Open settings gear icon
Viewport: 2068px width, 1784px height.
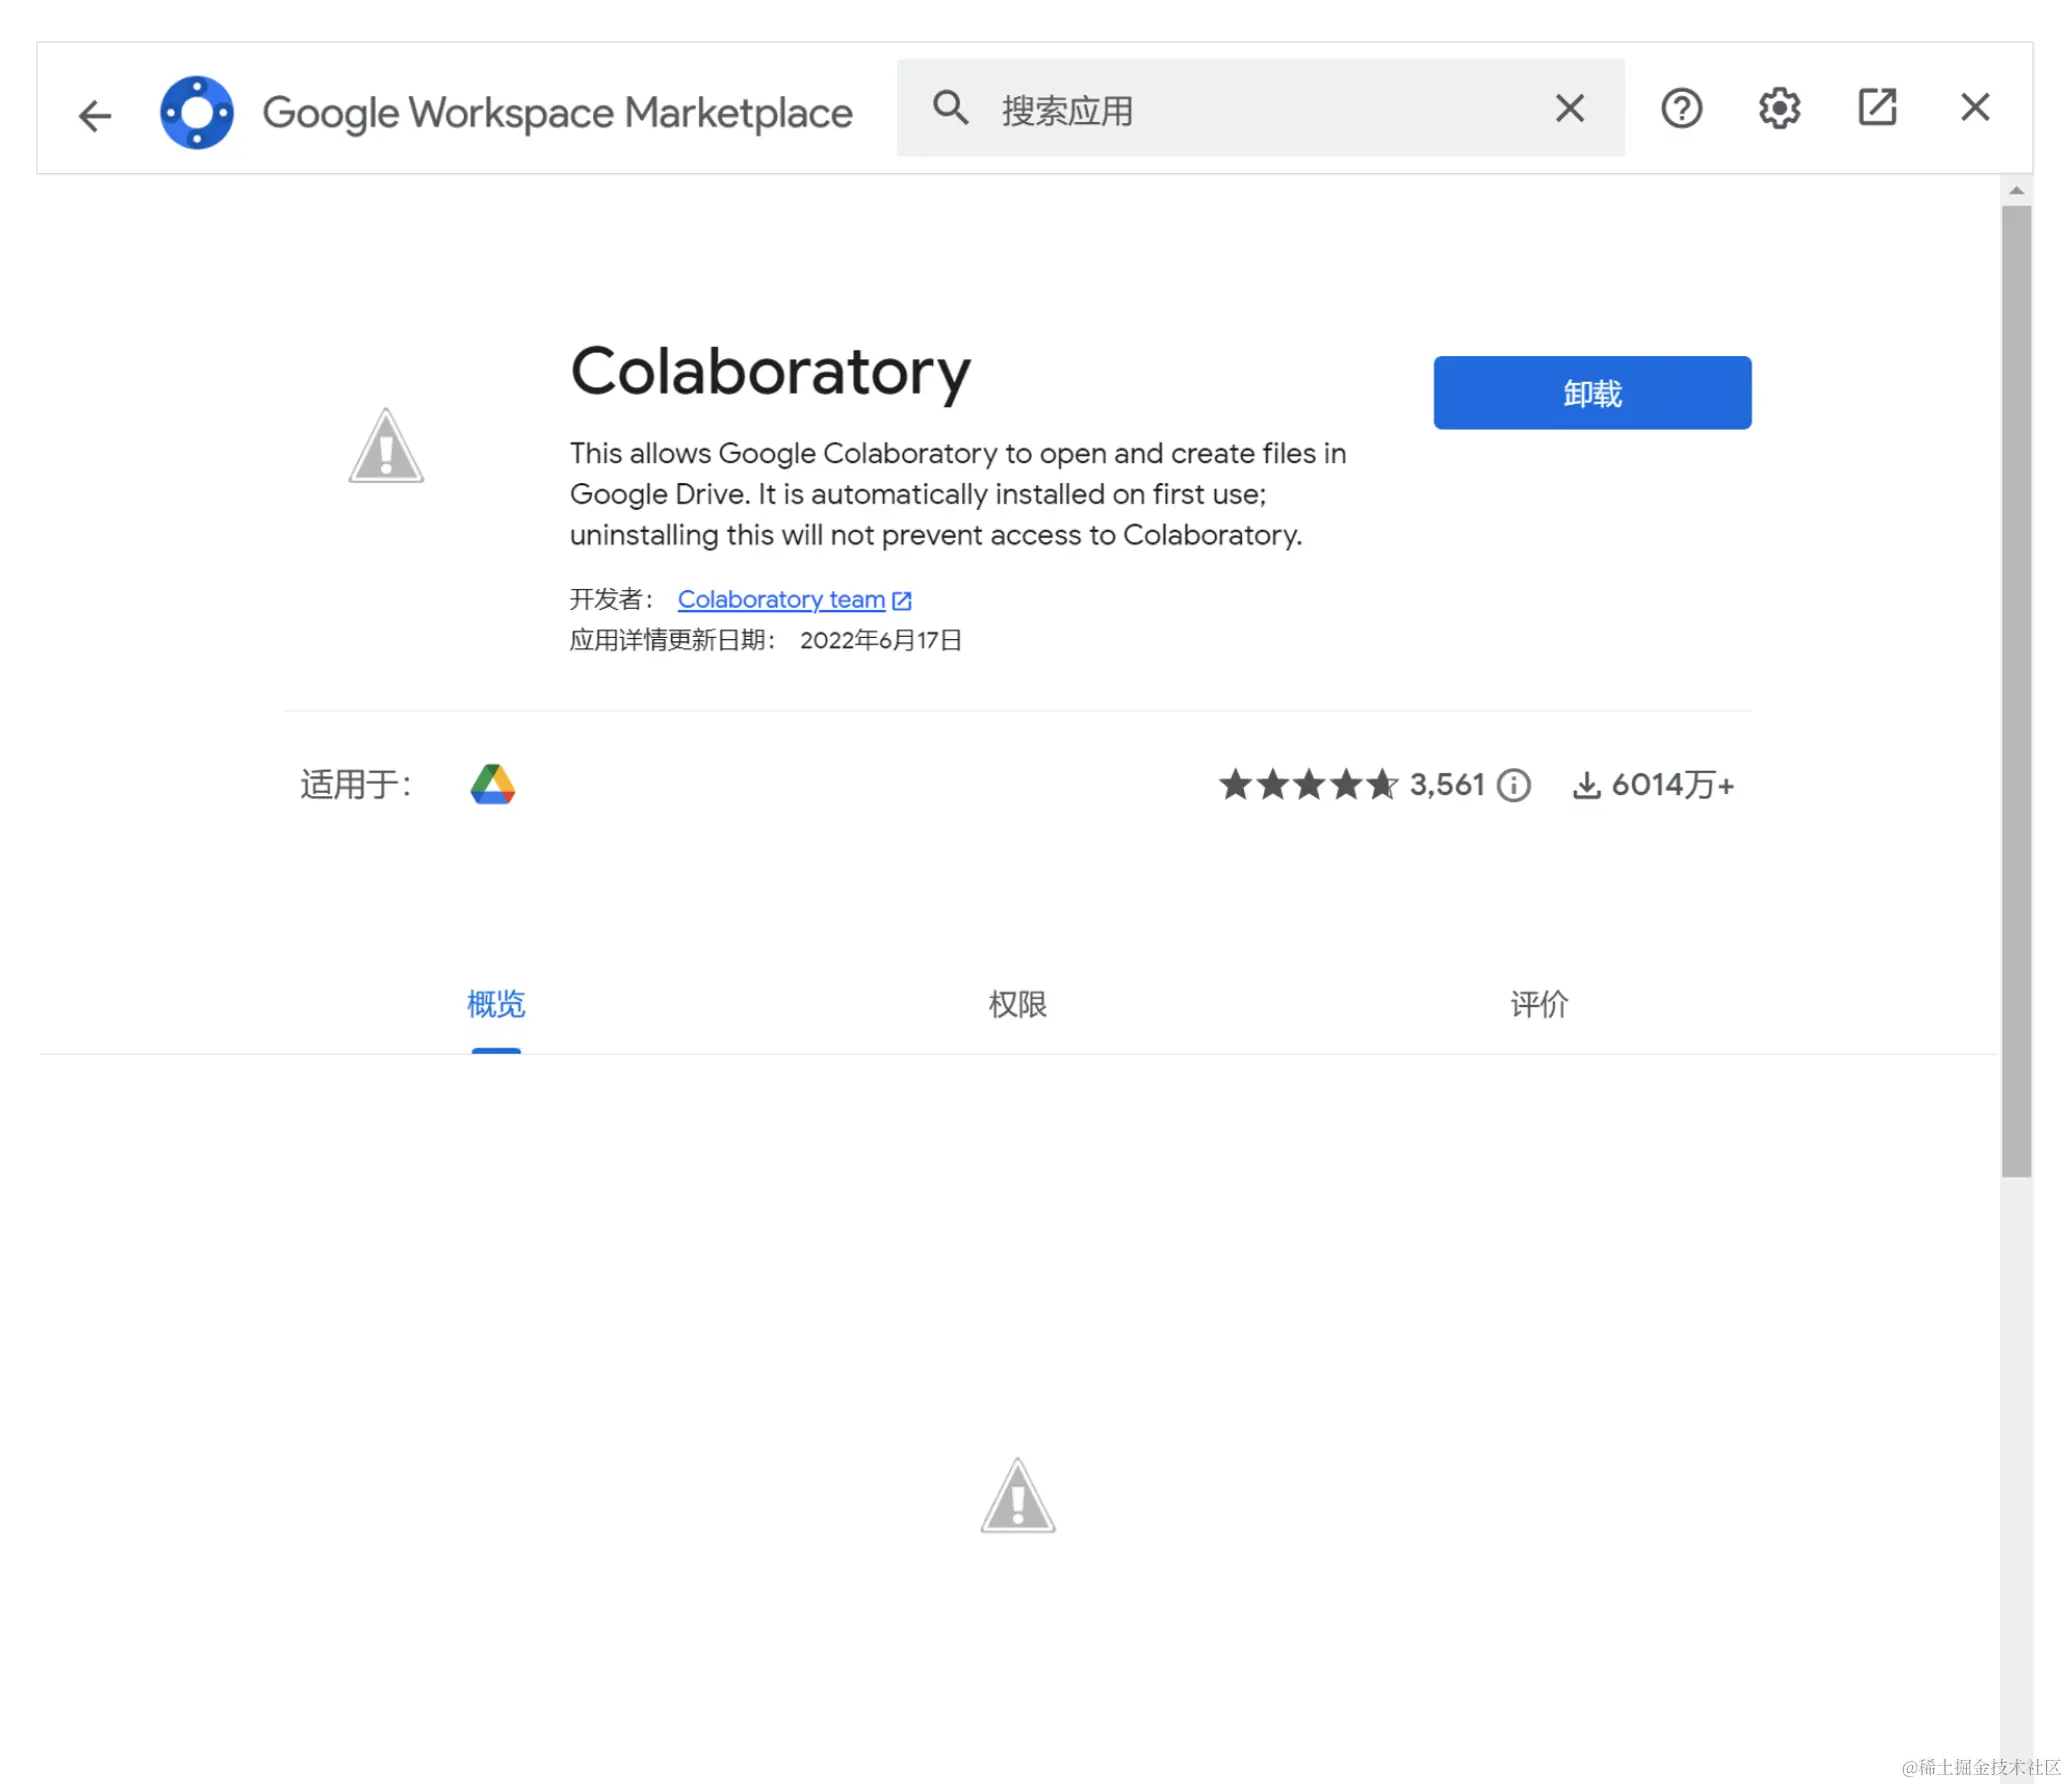click(1779, 108)
